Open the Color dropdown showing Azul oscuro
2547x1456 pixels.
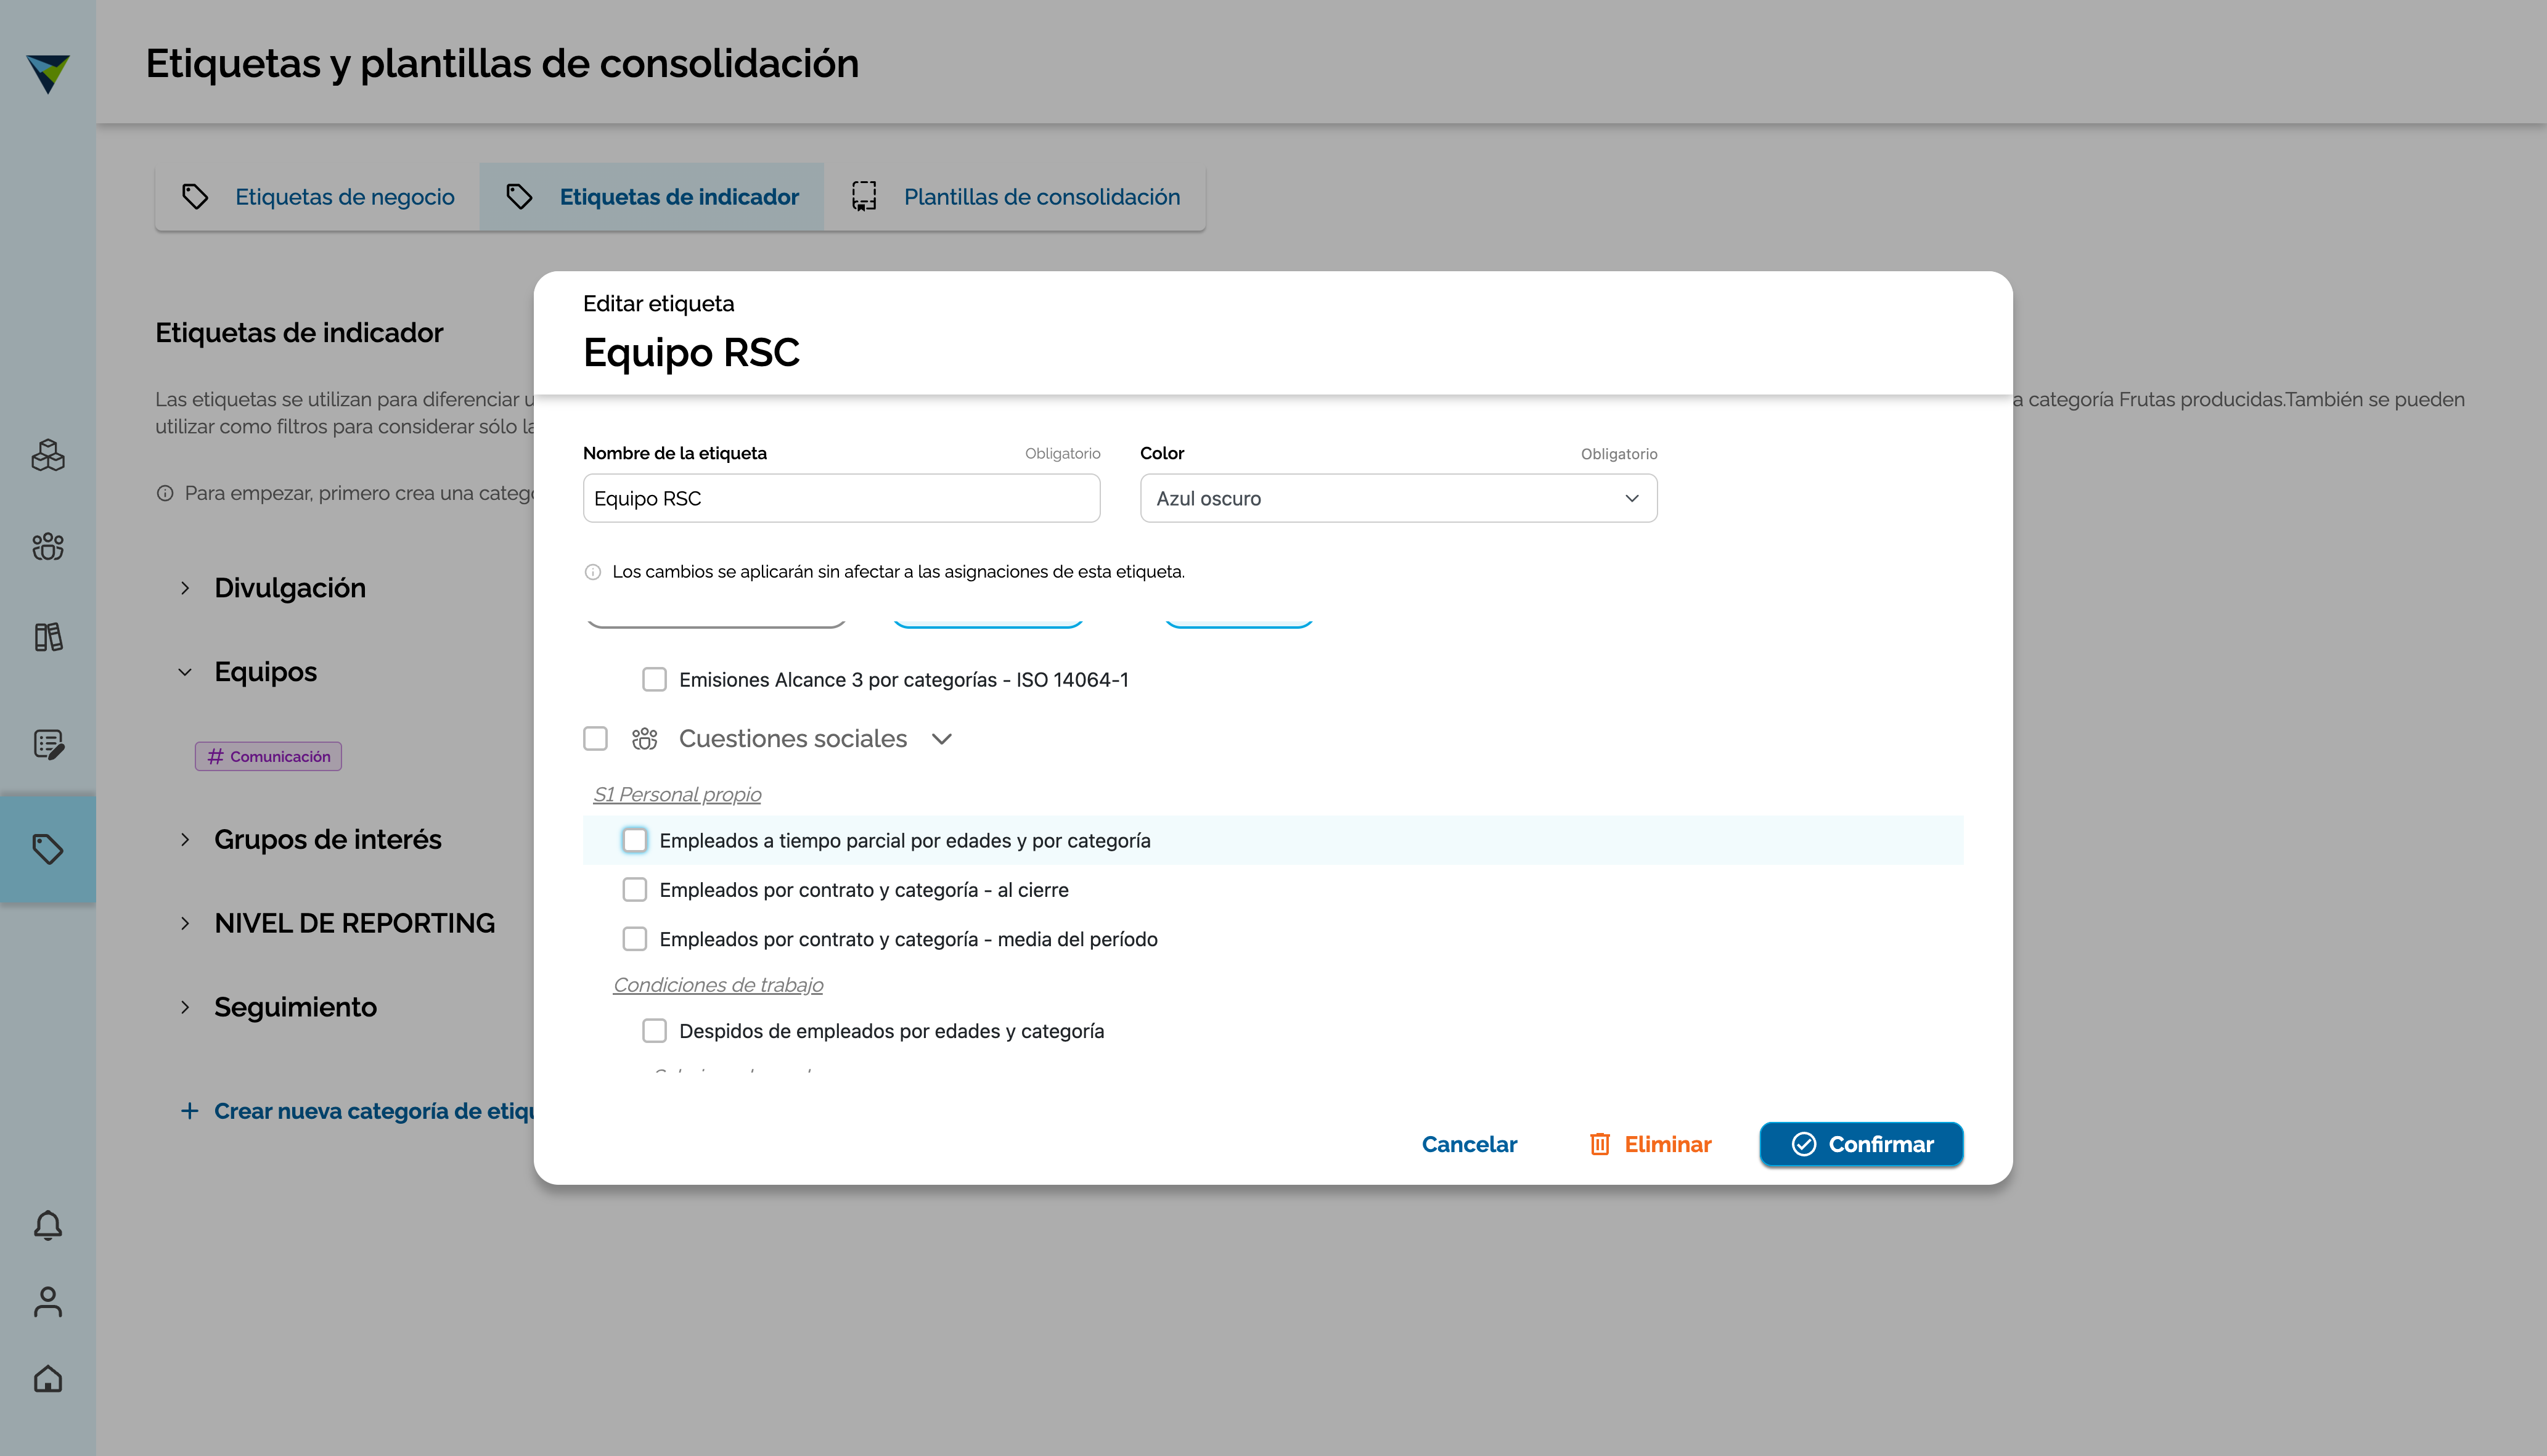click(1398, 498)
